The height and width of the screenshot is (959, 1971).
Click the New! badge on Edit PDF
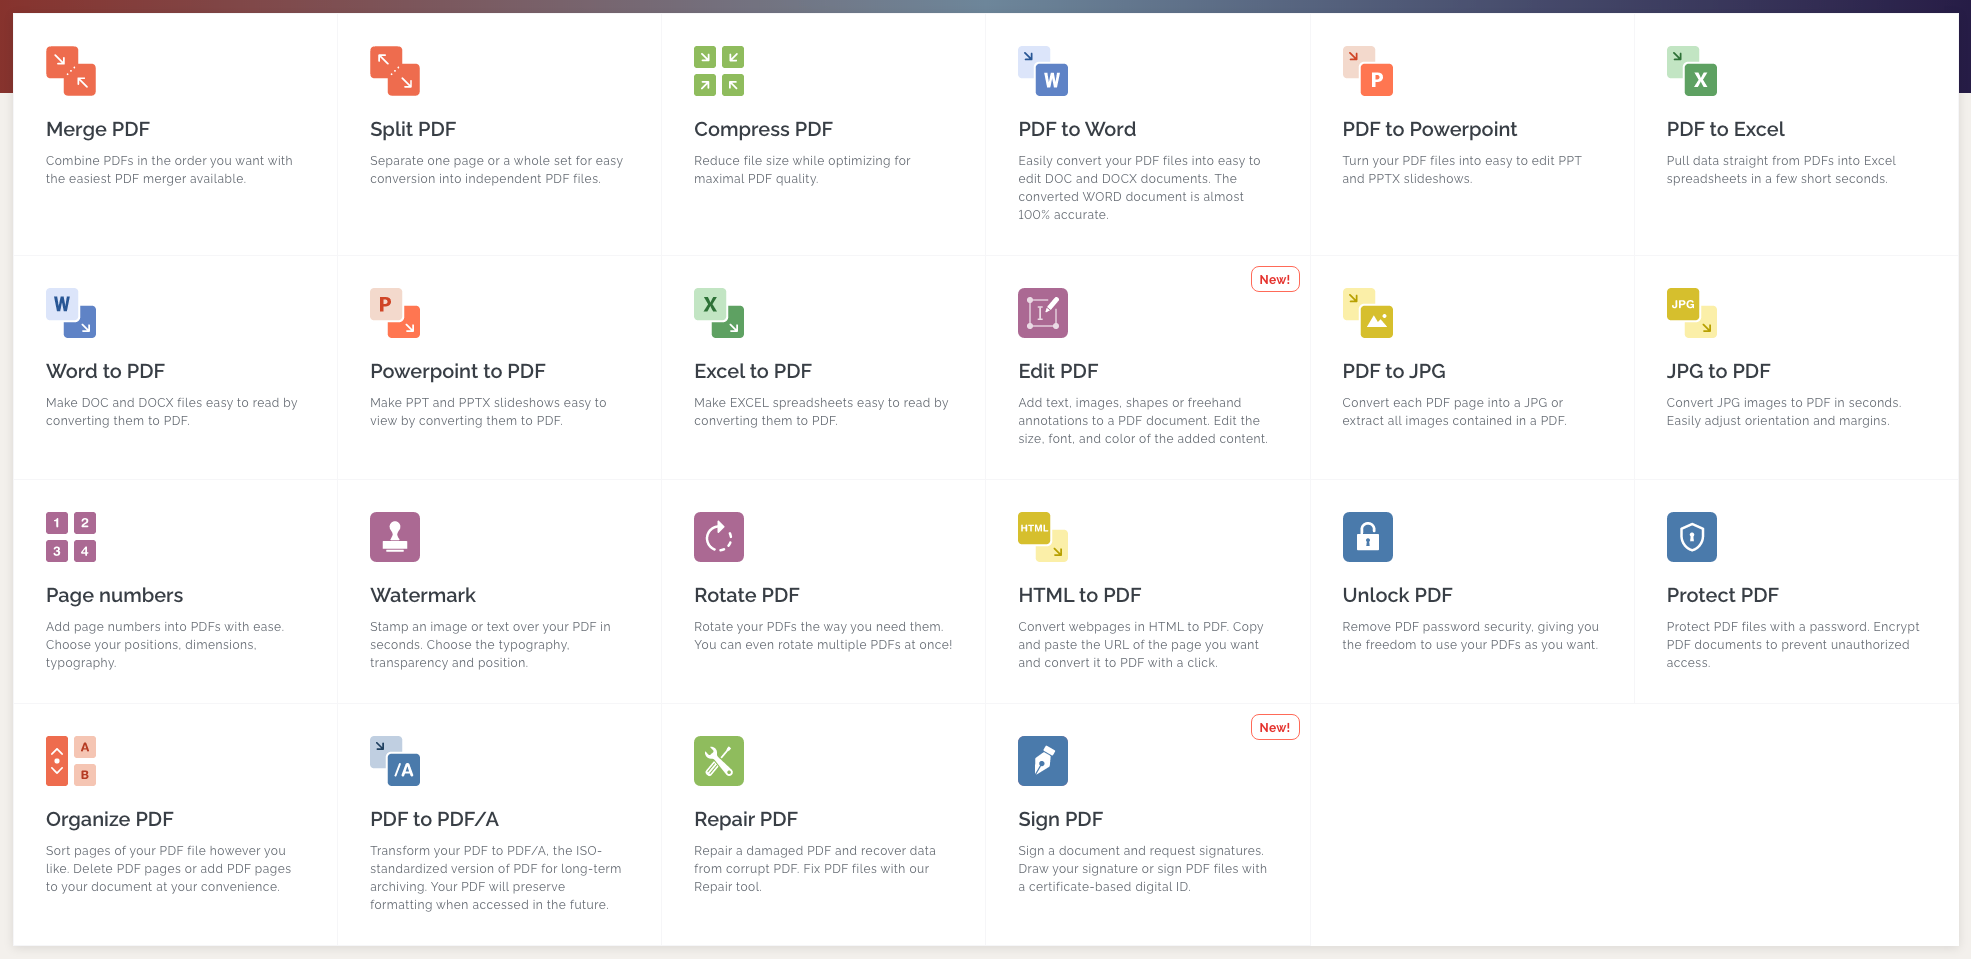click(x=1274, y=280)
